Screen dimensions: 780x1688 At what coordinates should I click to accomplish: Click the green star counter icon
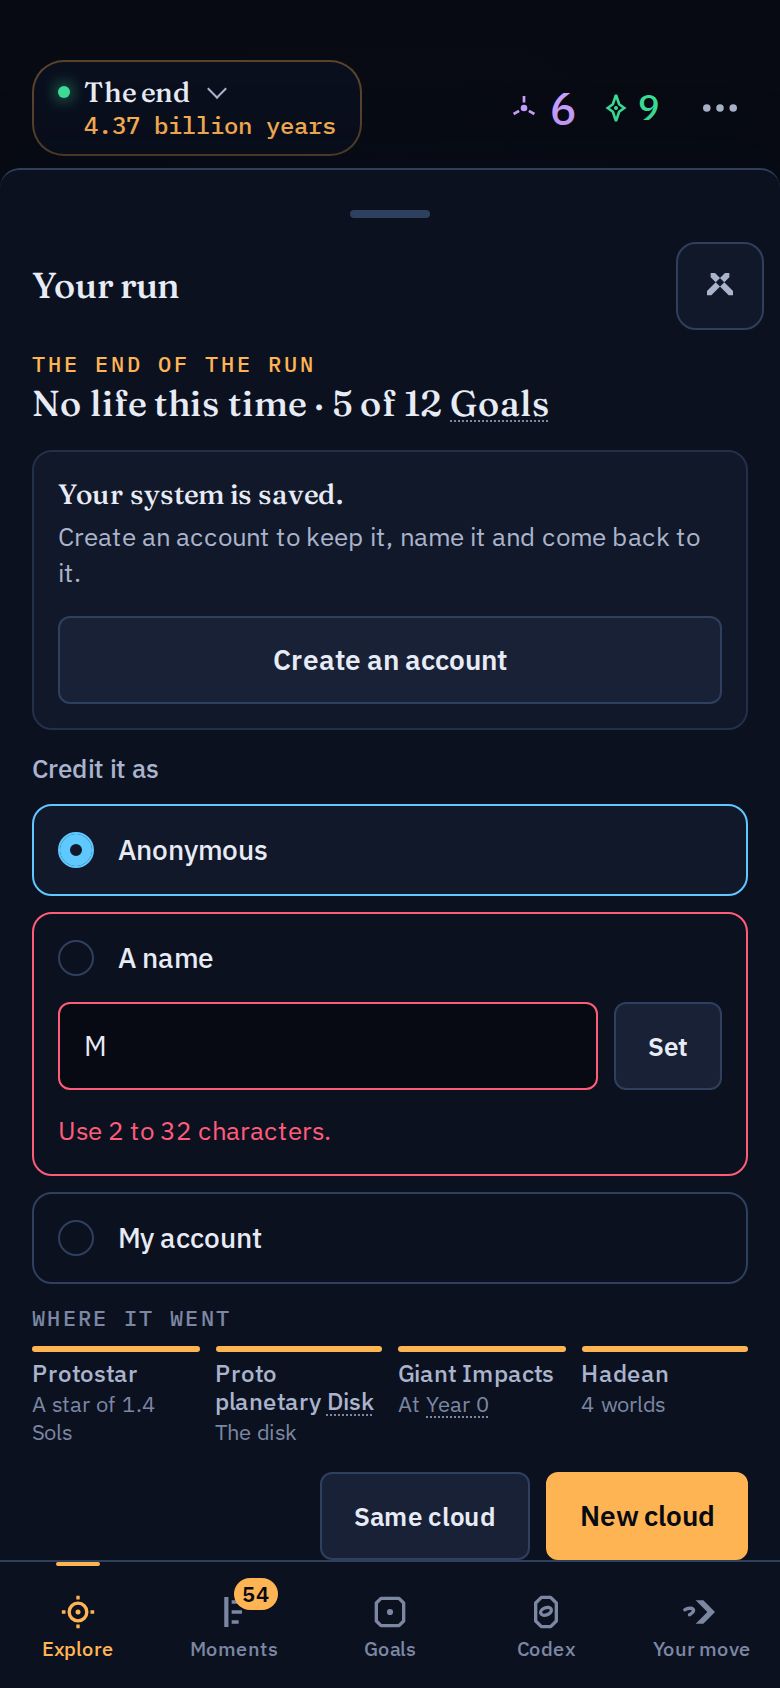point(616,107)
